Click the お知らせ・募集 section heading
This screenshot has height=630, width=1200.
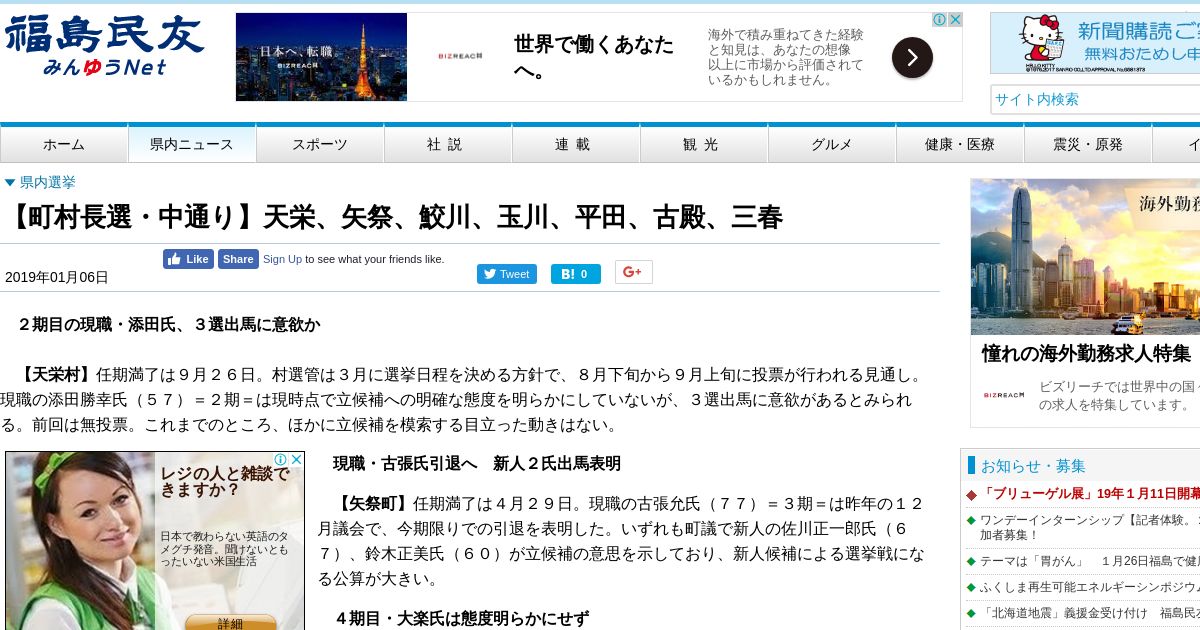[1033, 465]
